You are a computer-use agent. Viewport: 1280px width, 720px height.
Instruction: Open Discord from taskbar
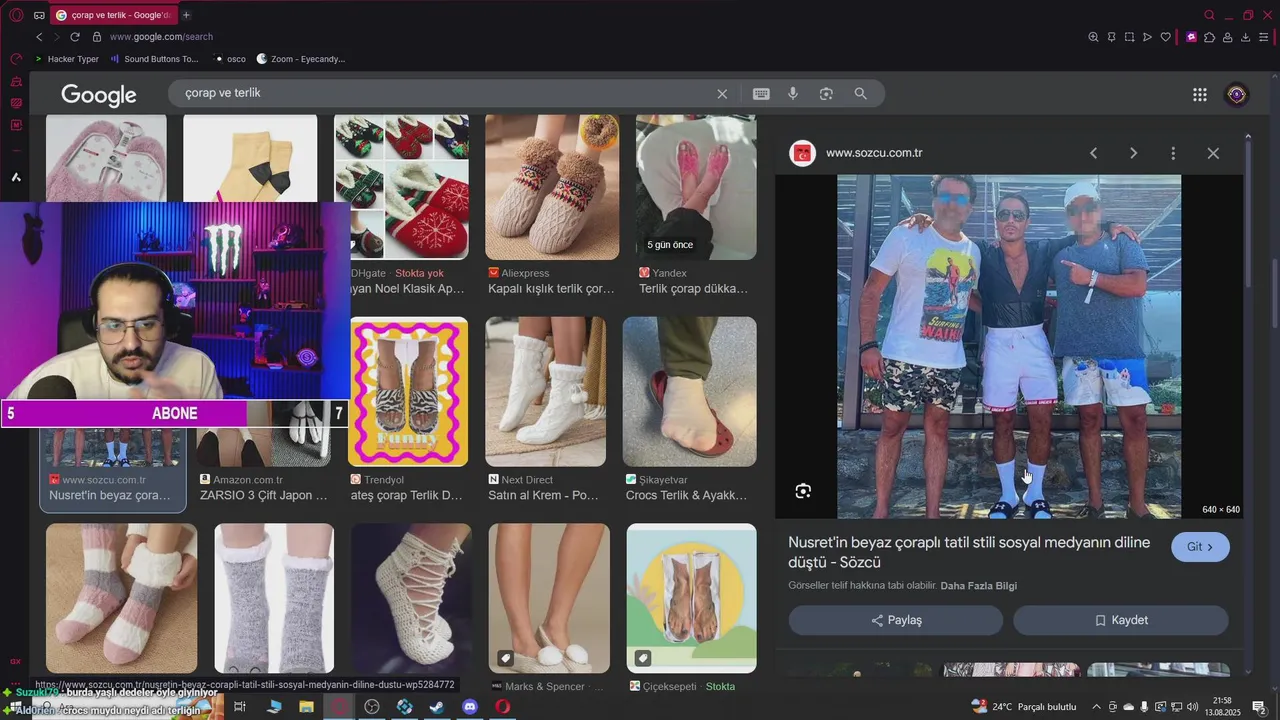tap(470, 707)
